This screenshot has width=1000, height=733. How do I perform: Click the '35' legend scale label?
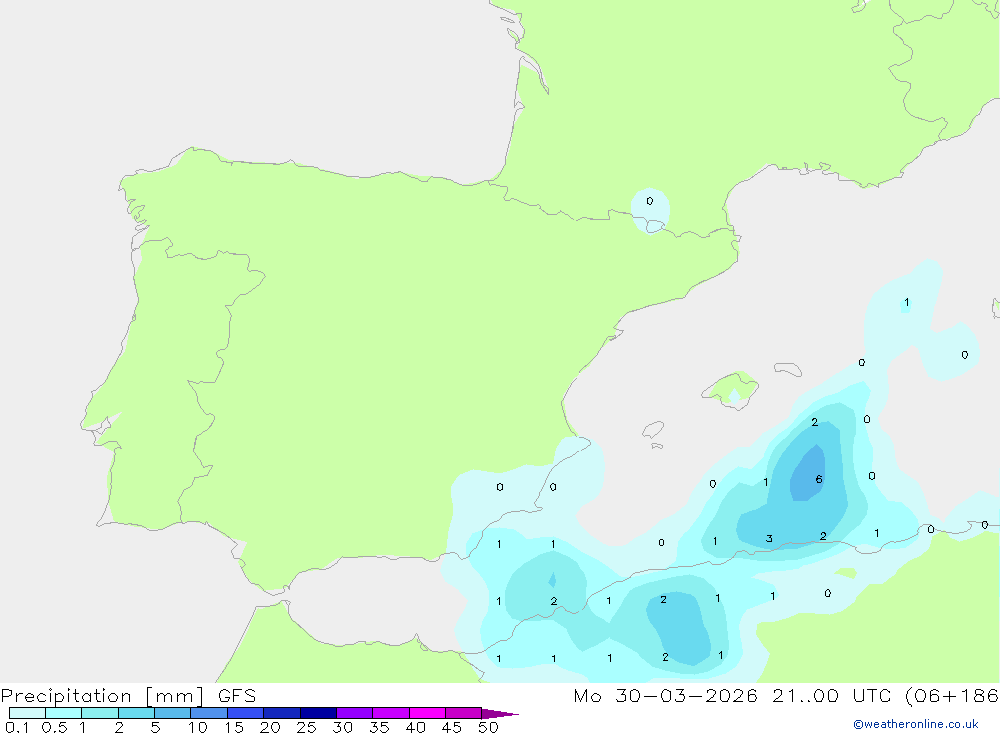[379, 727]
